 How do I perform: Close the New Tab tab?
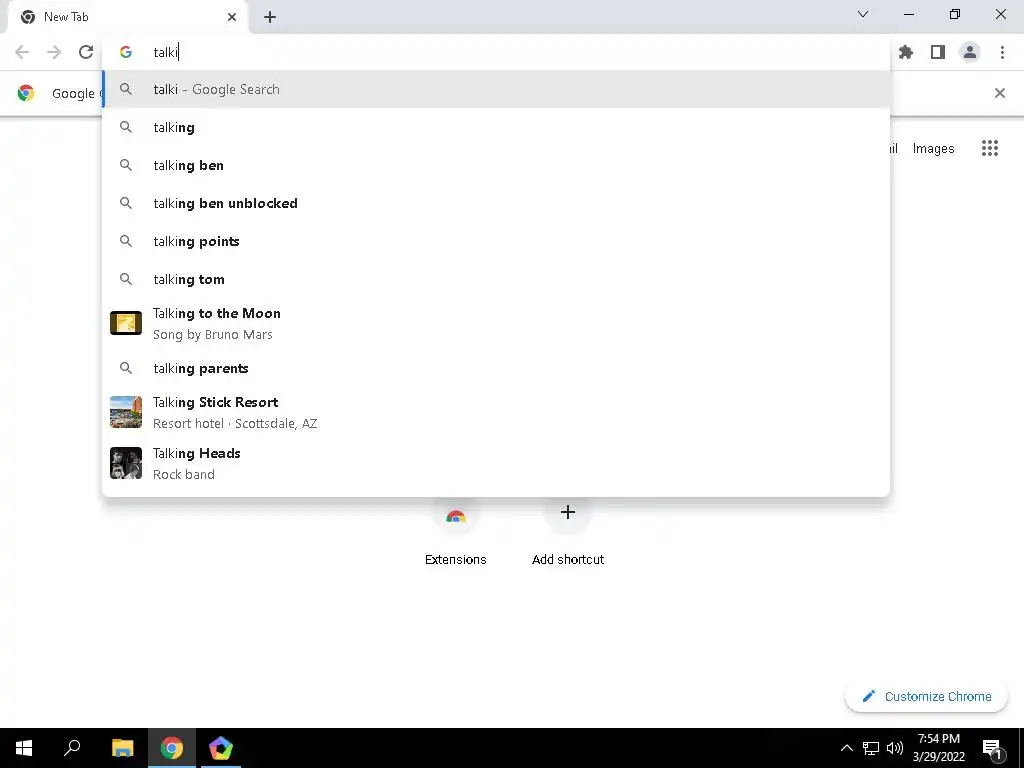click(x=232, y=17)
